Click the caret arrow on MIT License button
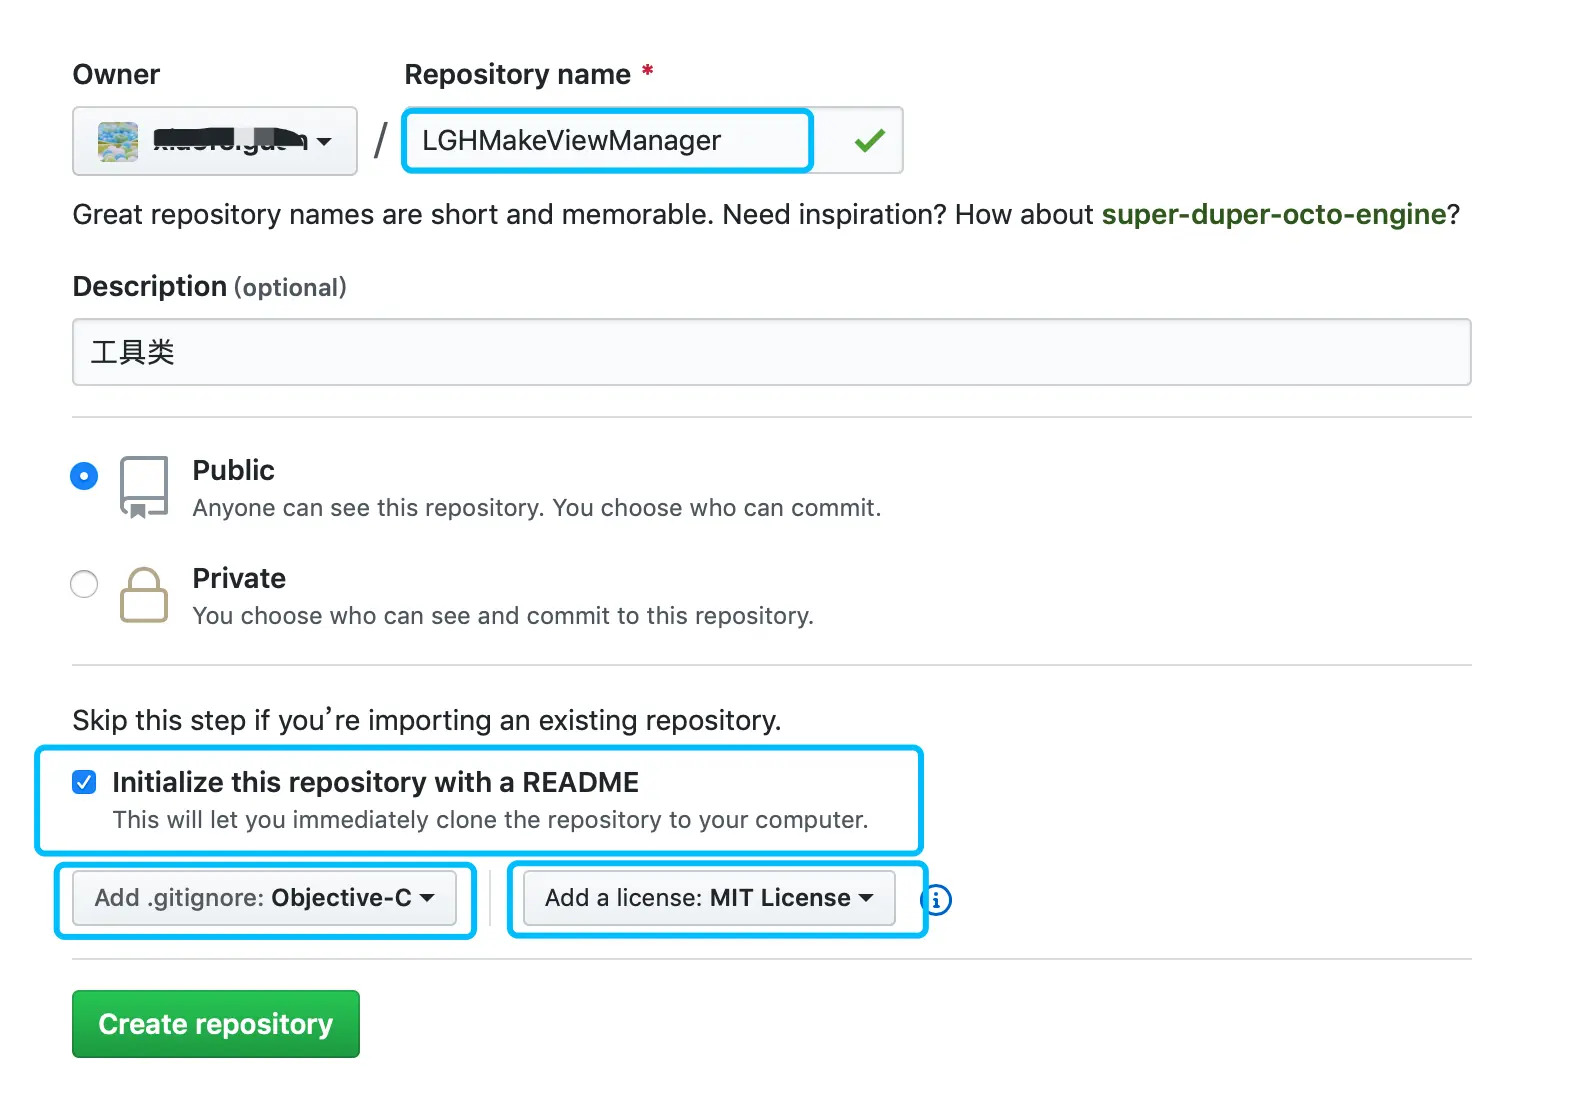The image size is (1576, 1102). (866, 898)
